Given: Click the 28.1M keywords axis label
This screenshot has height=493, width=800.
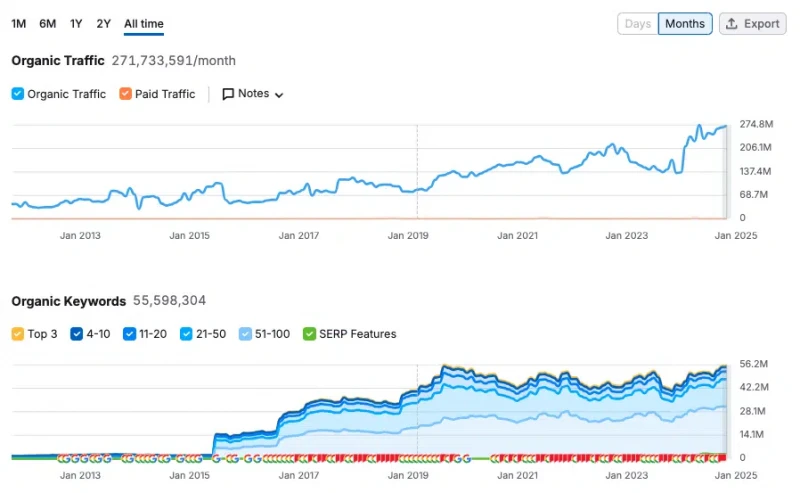Looking at the screenshot, I should [753, 411].
